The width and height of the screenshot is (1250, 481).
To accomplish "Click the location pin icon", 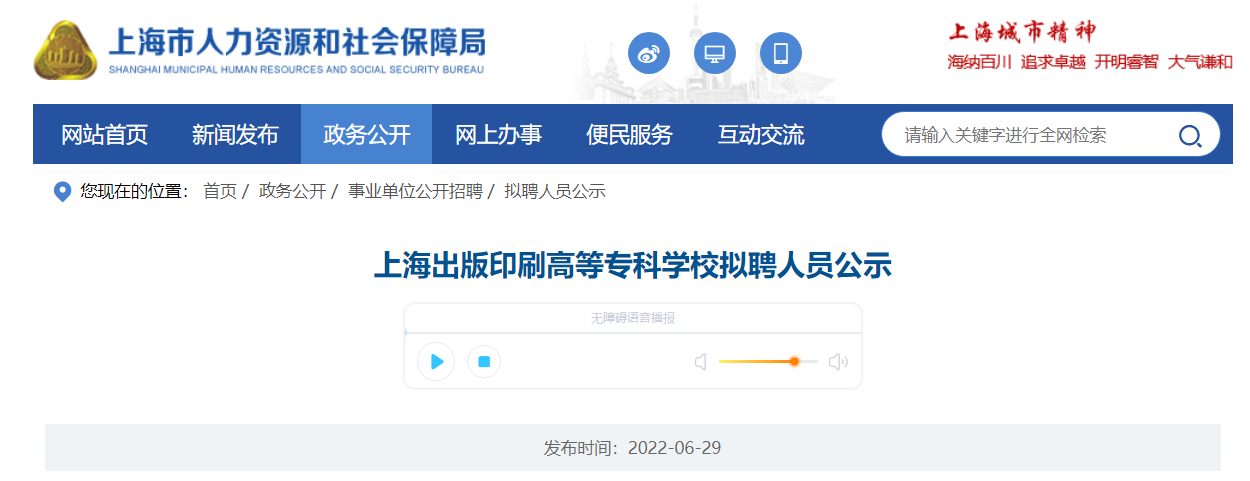I will click(62, 191).
